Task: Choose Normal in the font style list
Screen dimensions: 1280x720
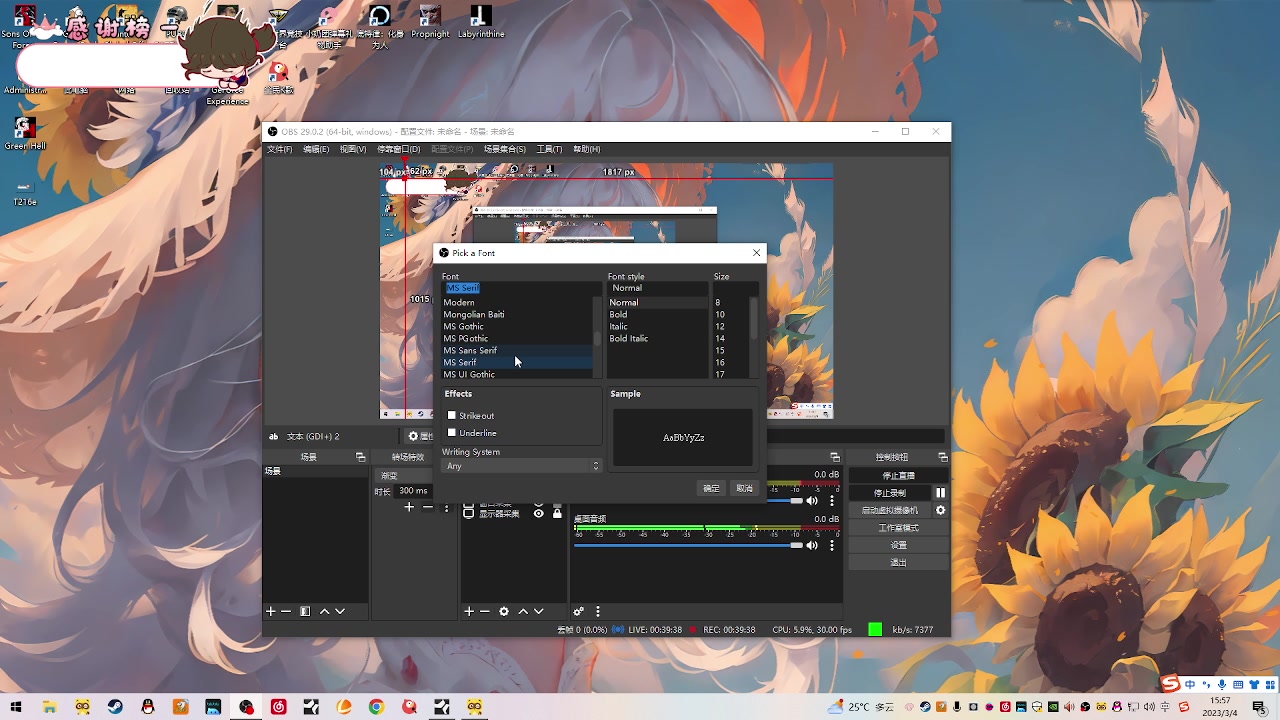Action: [x=657, y=302]
